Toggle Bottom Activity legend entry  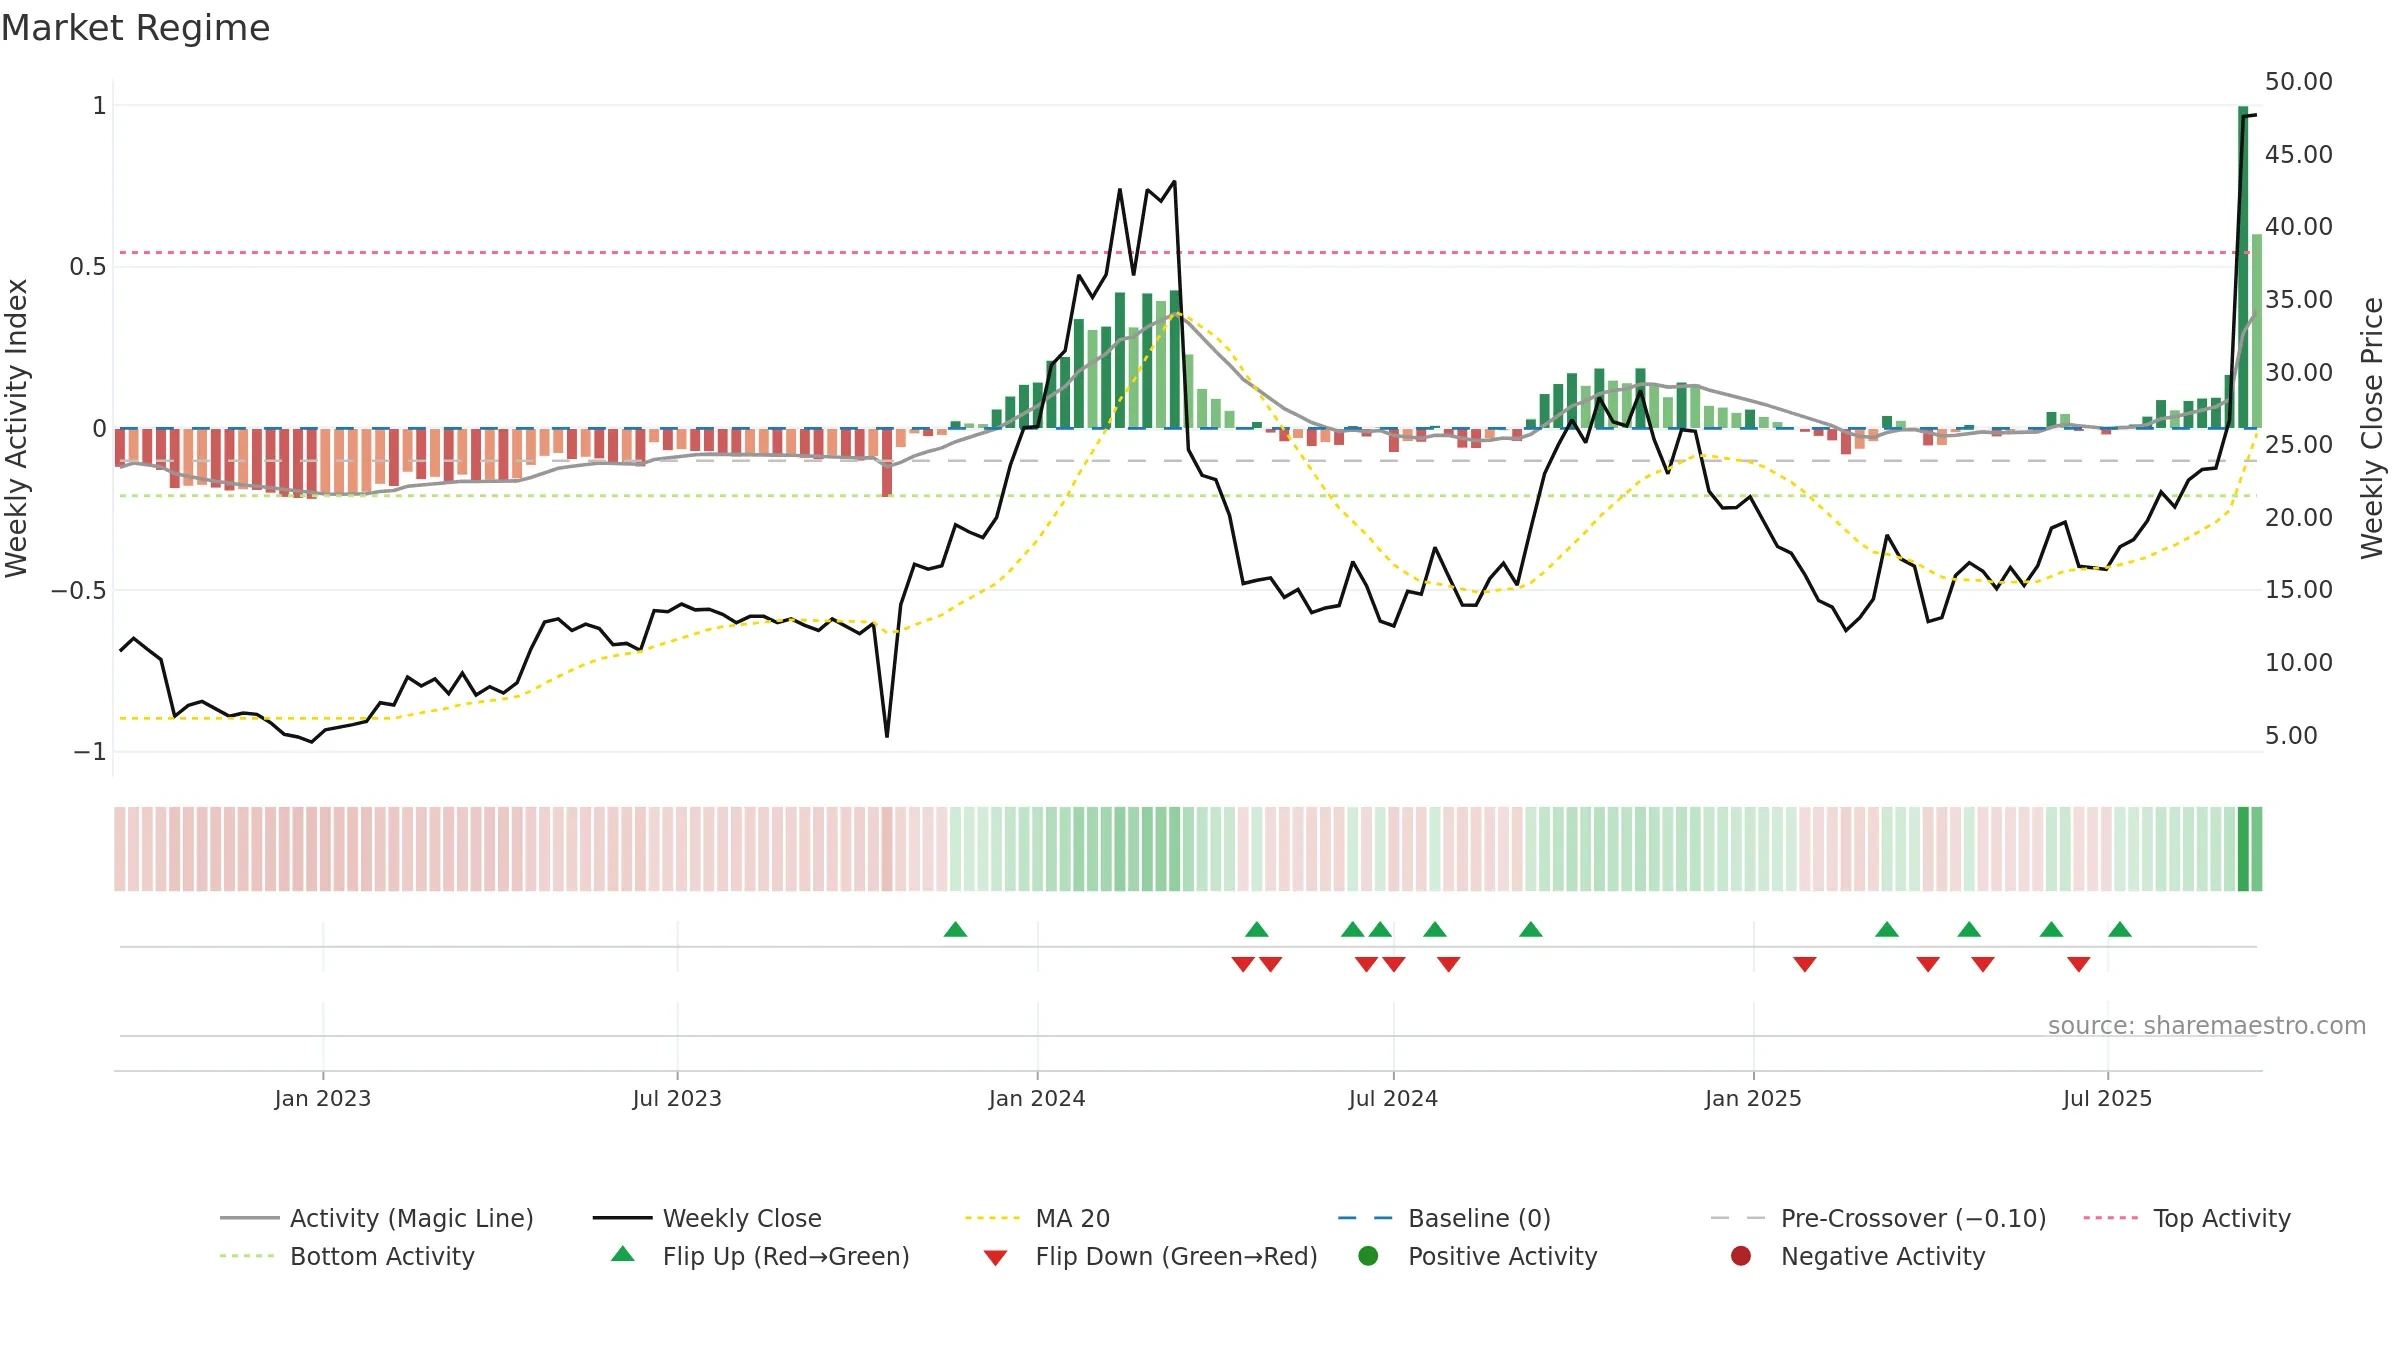[x=347, y=1256]
